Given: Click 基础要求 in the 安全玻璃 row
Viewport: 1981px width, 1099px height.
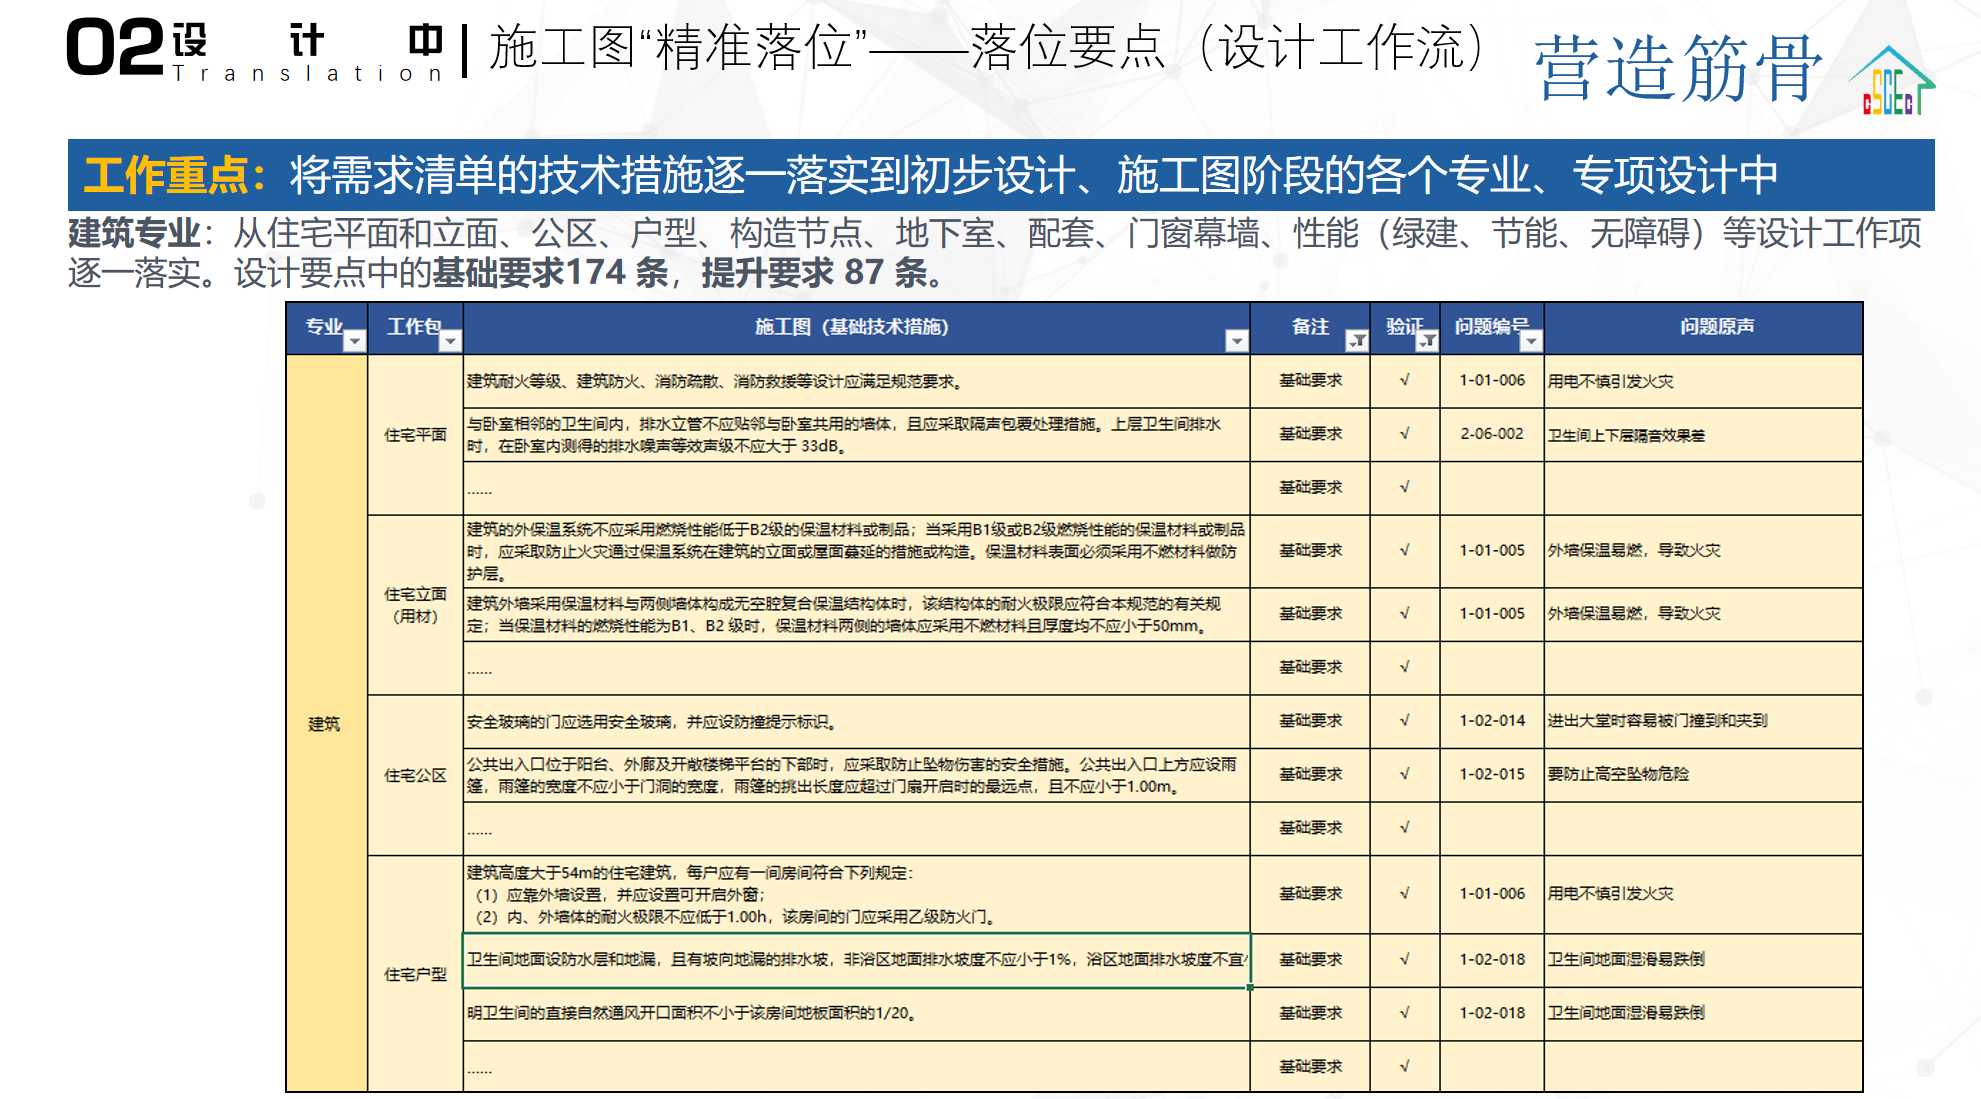Looking at the screenshot, I should (1310, 721).
